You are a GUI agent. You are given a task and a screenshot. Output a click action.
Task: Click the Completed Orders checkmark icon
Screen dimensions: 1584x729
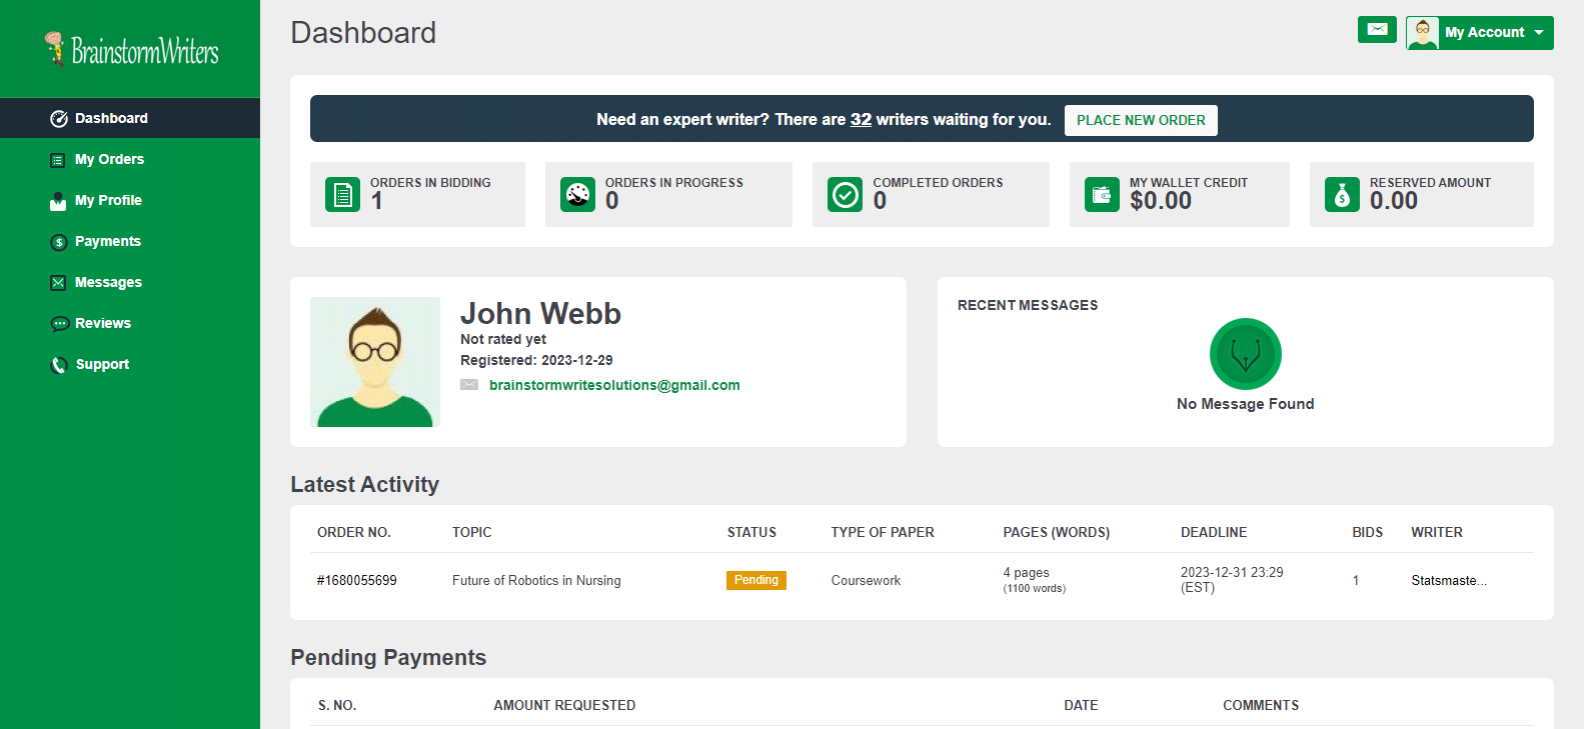[x=845, y=194]
